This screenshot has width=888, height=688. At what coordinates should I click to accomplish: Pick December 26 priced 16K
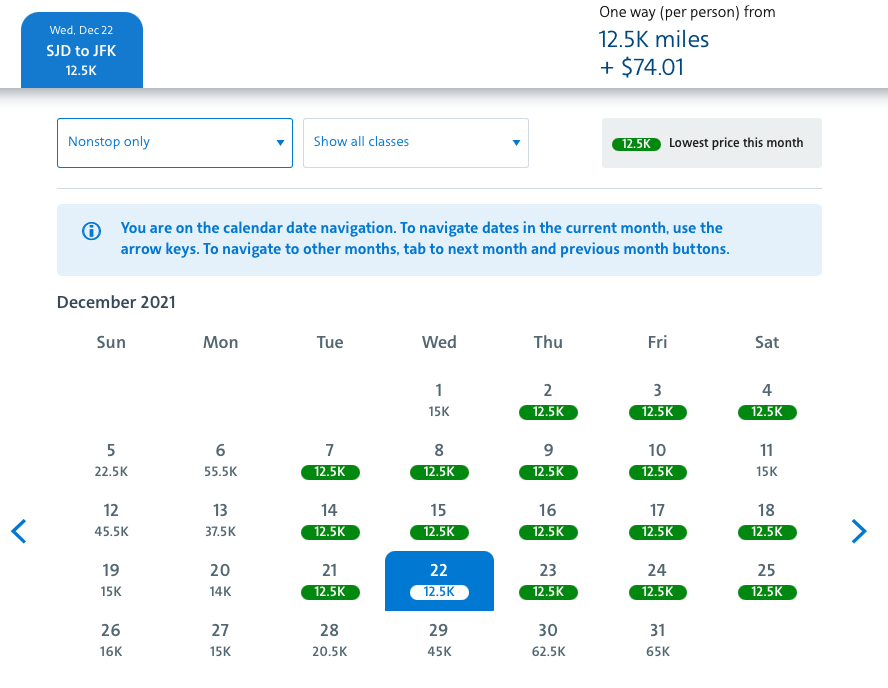[x=111, y=640]
